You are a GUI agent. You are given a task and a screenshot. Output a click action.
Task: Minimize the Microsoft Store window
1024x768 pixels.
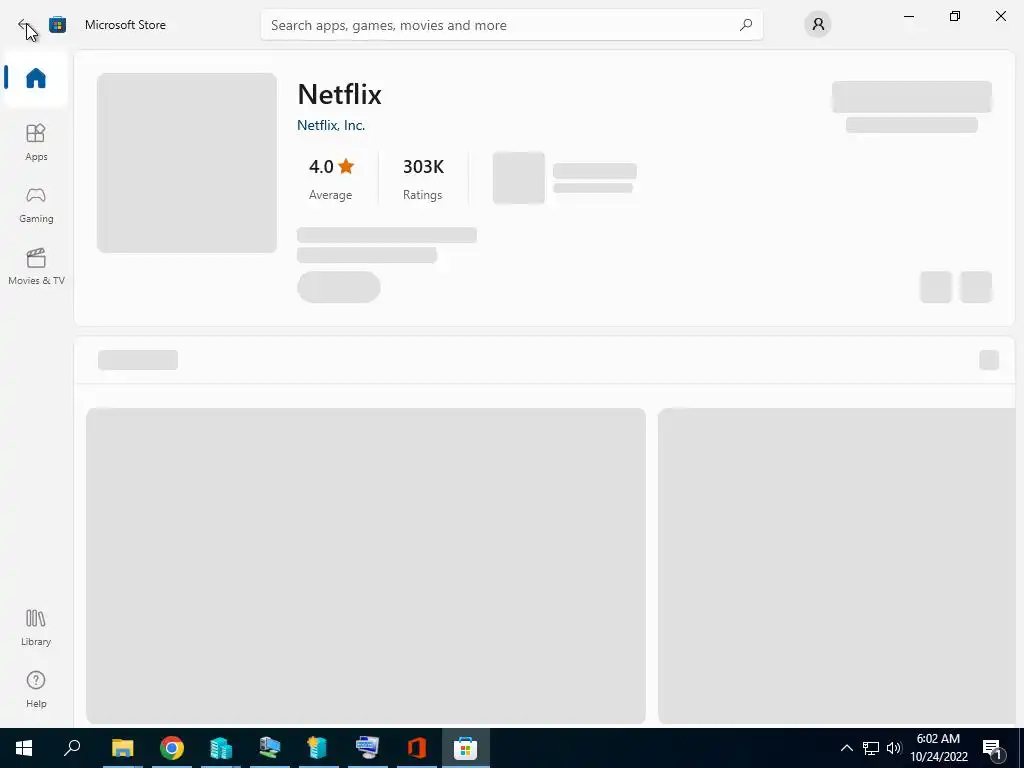[908, 16]
